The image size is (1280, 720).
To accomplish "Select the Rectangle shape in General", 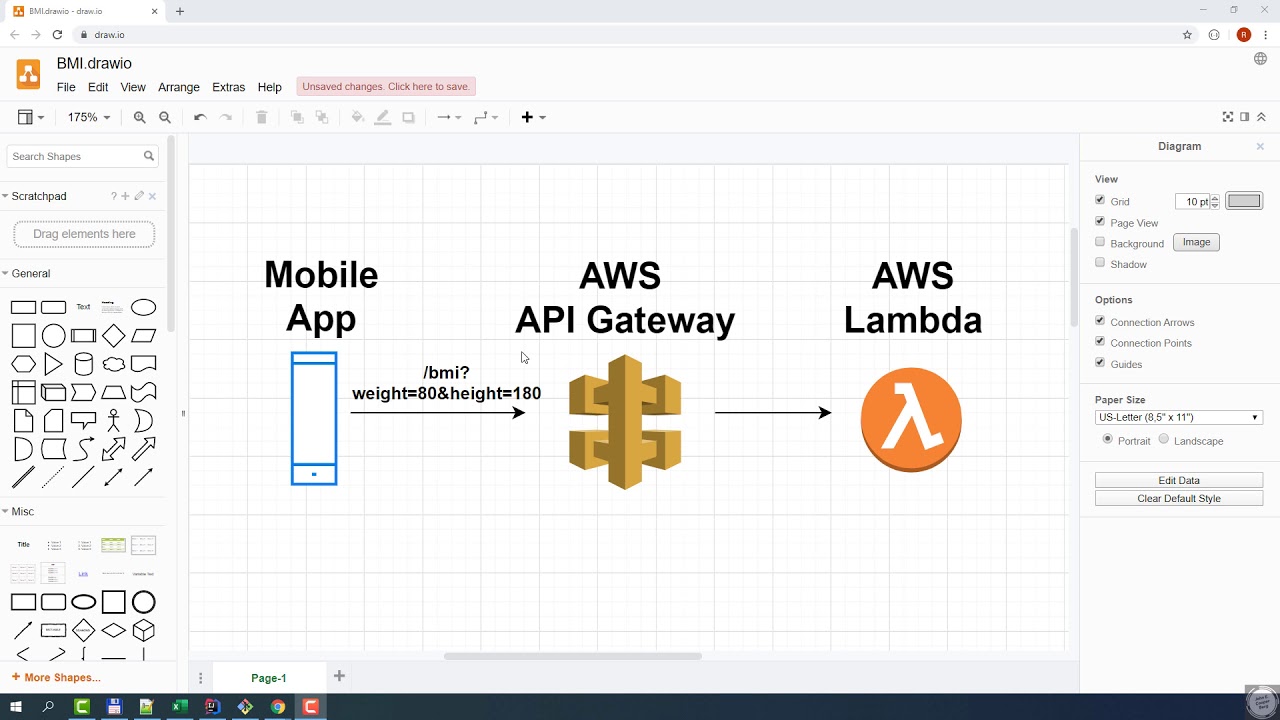I will click(23, 307).
